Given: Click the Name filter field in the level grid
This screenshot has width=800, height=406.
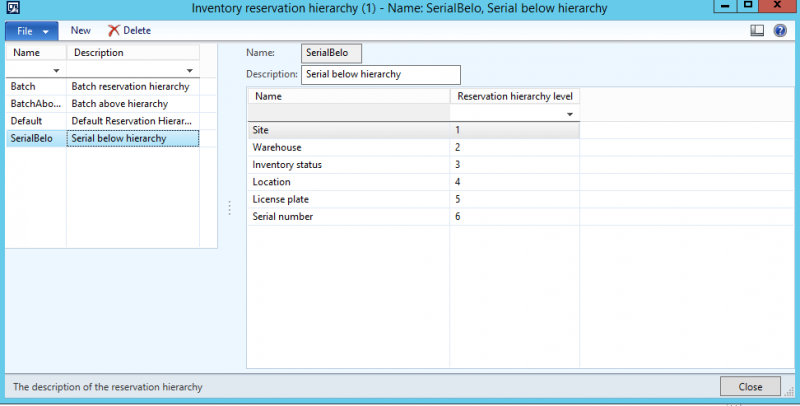Looking at the screenshot, I should click(348, 113).
